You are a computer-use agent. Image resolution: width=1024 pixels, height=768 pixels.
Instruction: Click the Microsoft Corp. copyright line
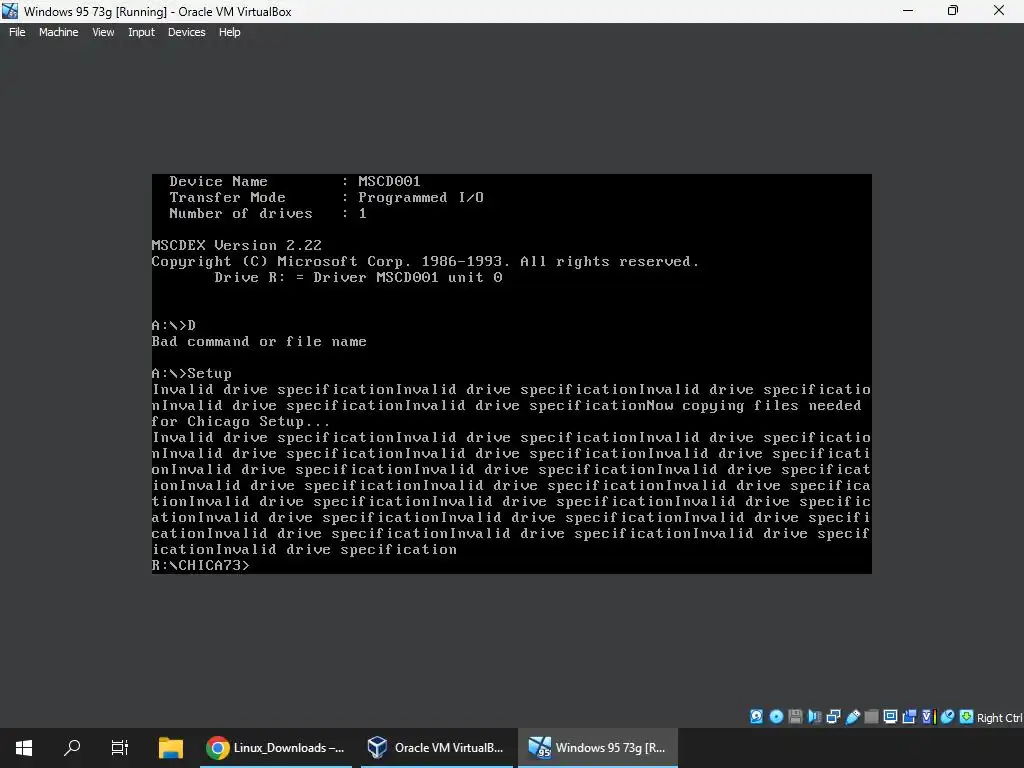[x=425, y=262]
